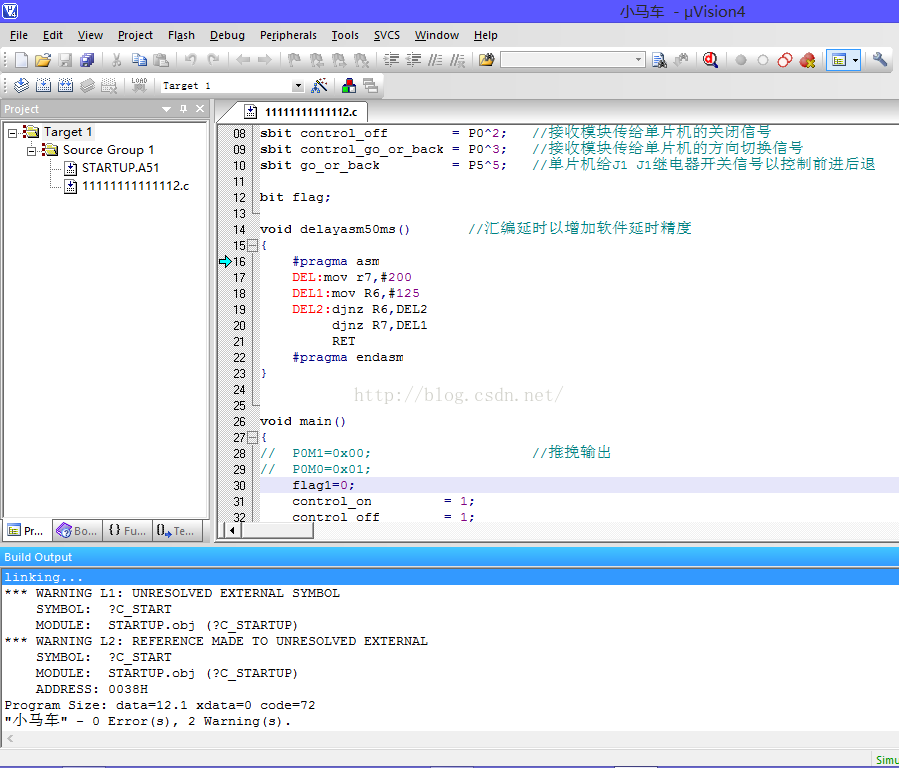
Task: Open the search text combo box dropdown
Action: pyautogui.click(x=638, y=60)
